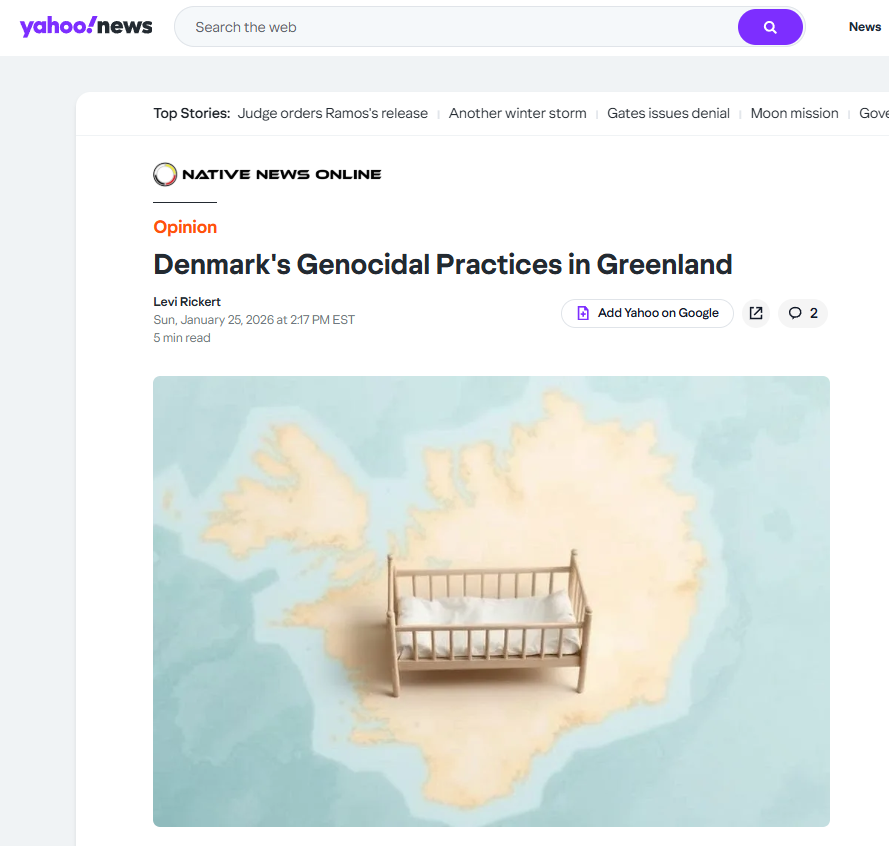Click inside the Search the web field
889x846 pixels.
[400, 27]
